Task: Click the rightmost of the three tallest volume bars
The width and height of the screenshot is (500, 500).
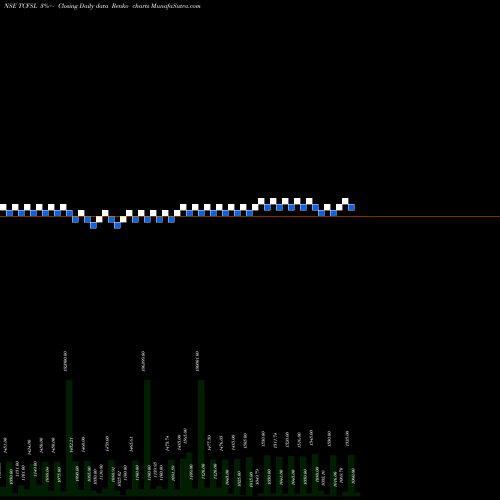Action: tap(201, 437)
